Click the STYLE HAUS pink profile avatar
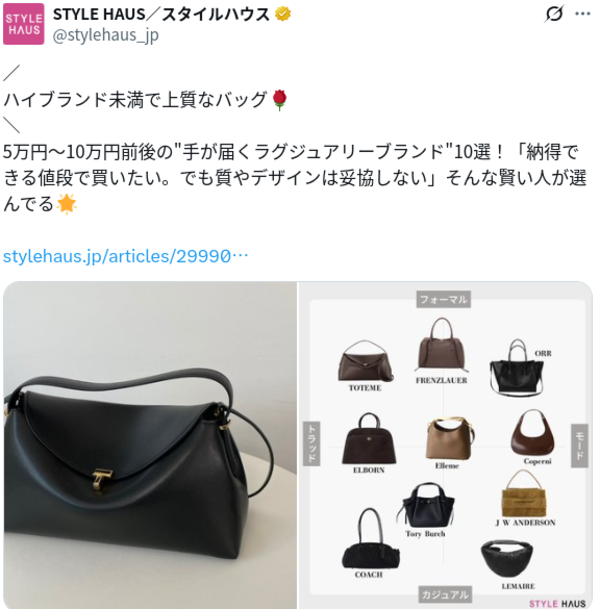 pyautogui.click(x=24, y=24)
